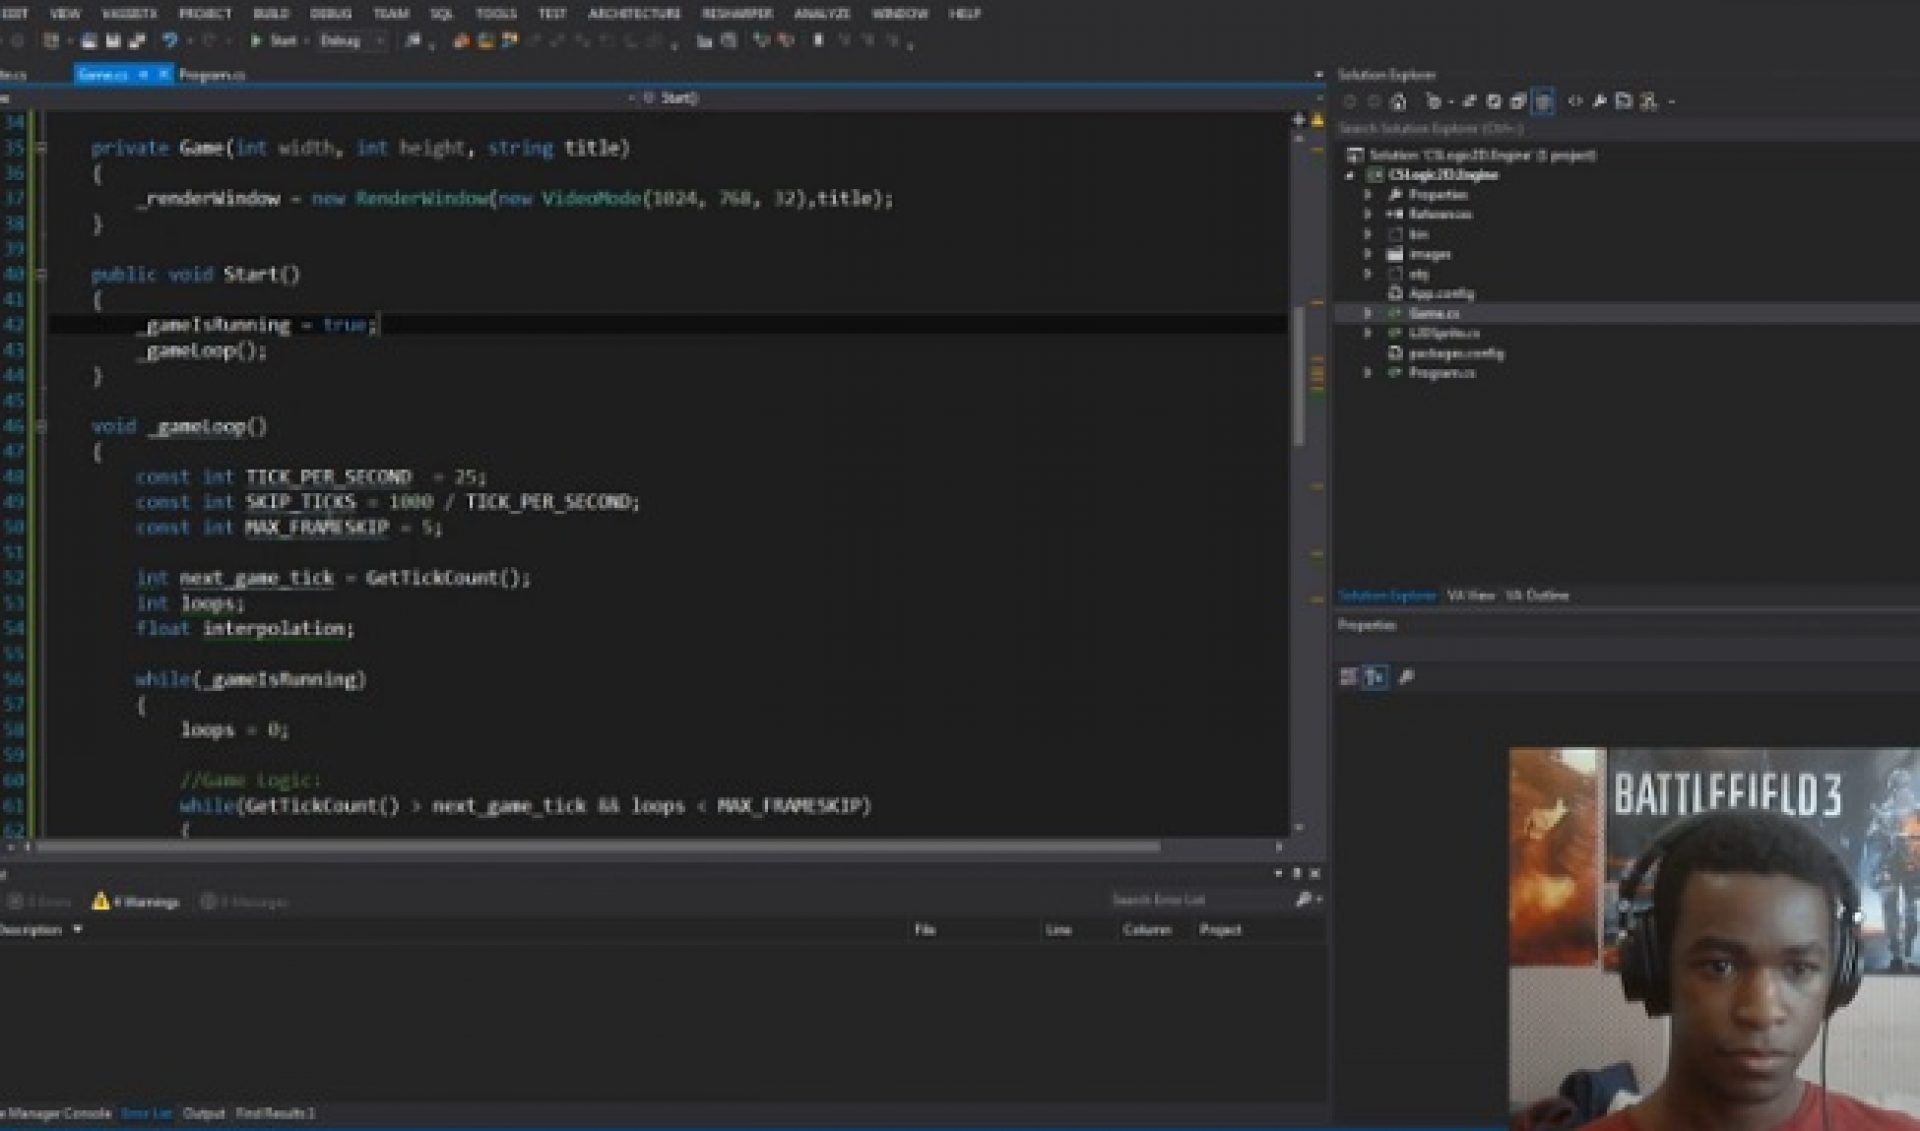Open the Debug configuration dropdown
The height and width of the screenshot is (1131, 1920).
click(x=352, y=41)
